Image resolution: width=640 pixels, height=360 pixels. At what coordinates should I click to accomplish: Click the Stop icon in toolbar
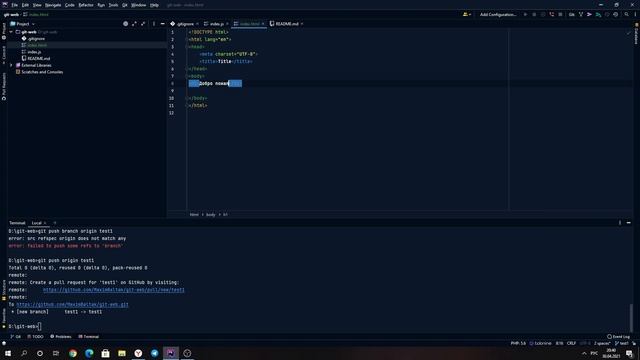(560, 14)
